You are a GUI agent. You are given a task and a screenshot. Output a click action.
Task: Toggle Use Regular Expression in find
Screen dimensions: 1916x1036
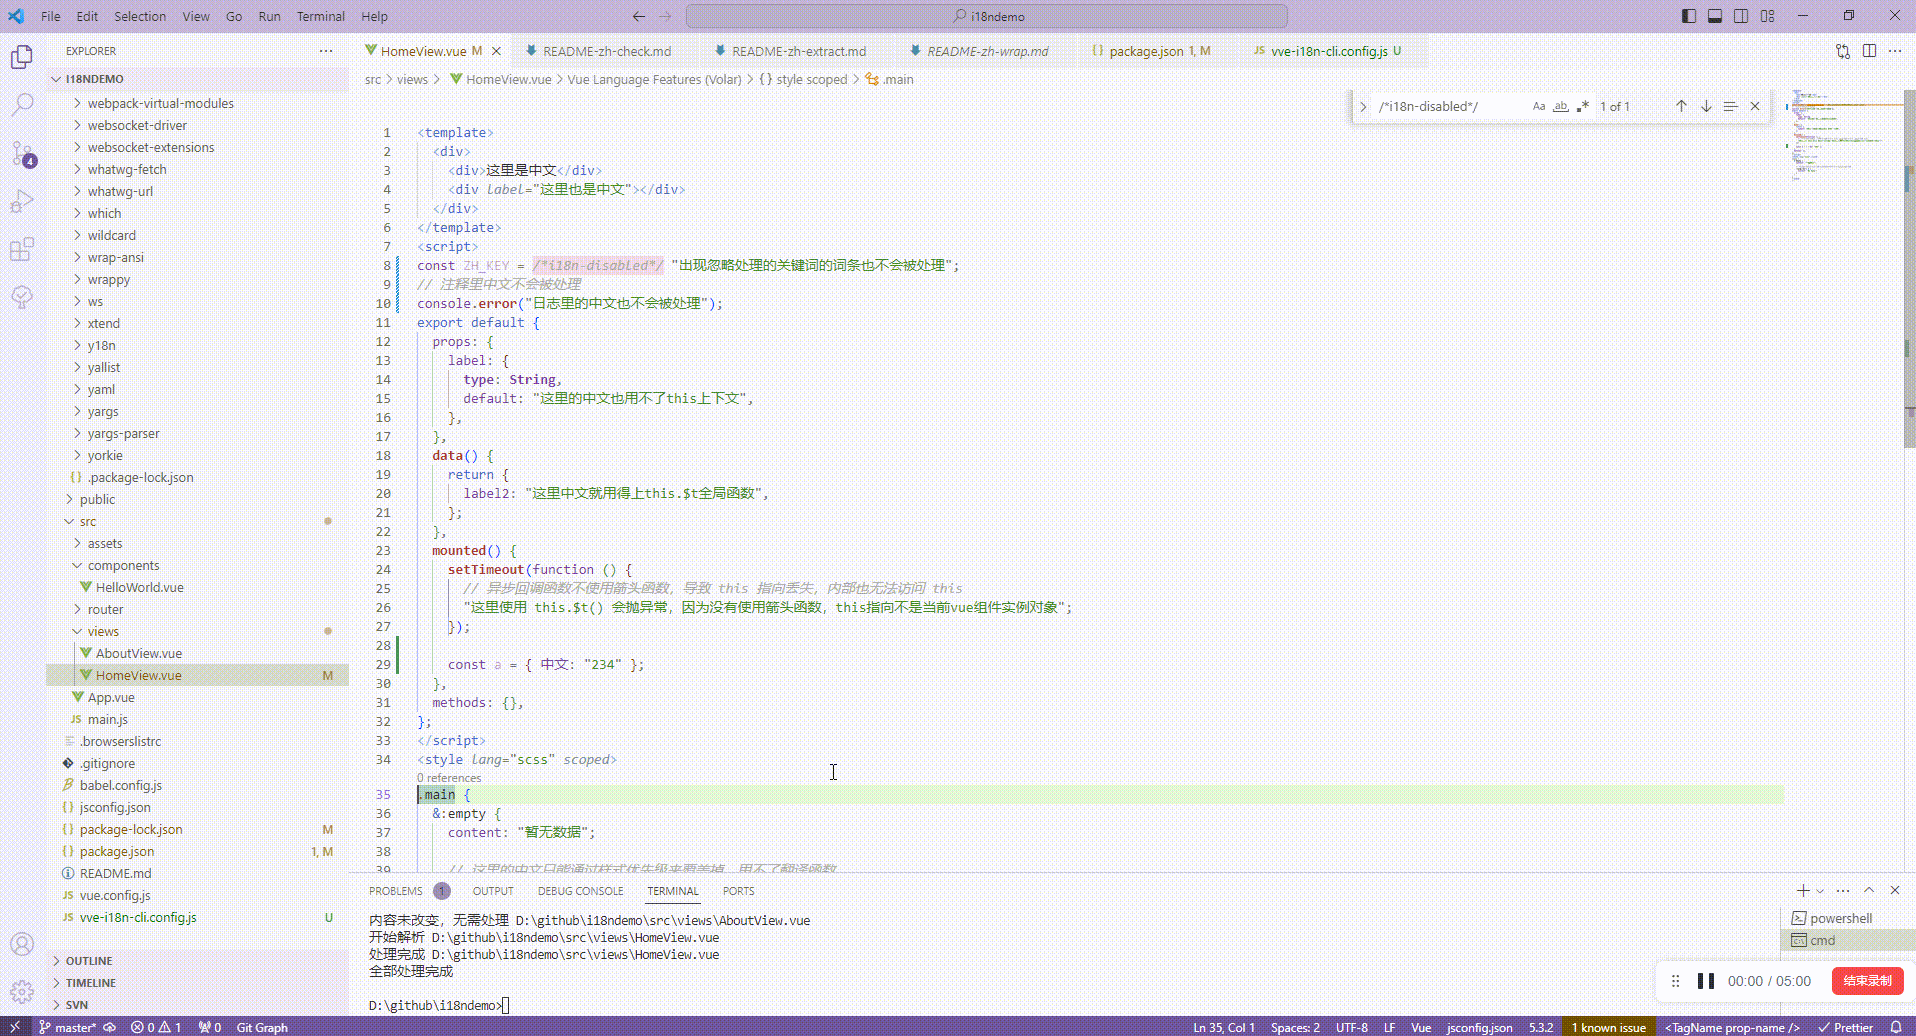(1582, 106)
